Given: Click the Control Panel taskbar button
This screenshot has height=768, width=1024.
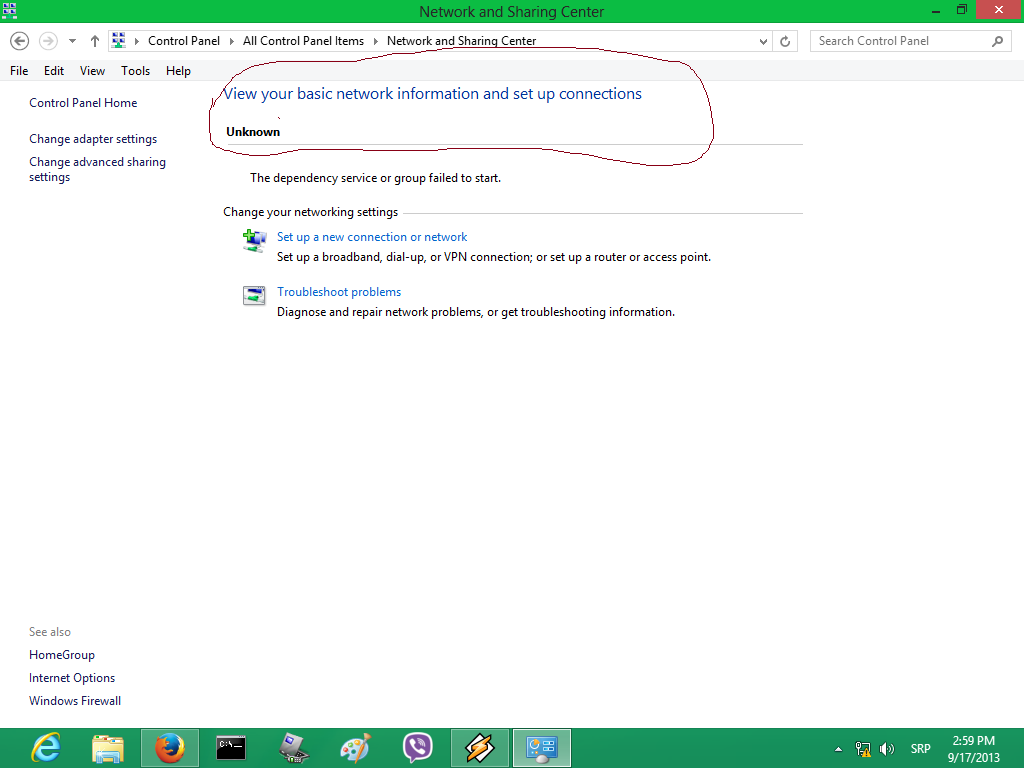Looking at the screenshot, I should coord(541,748).
